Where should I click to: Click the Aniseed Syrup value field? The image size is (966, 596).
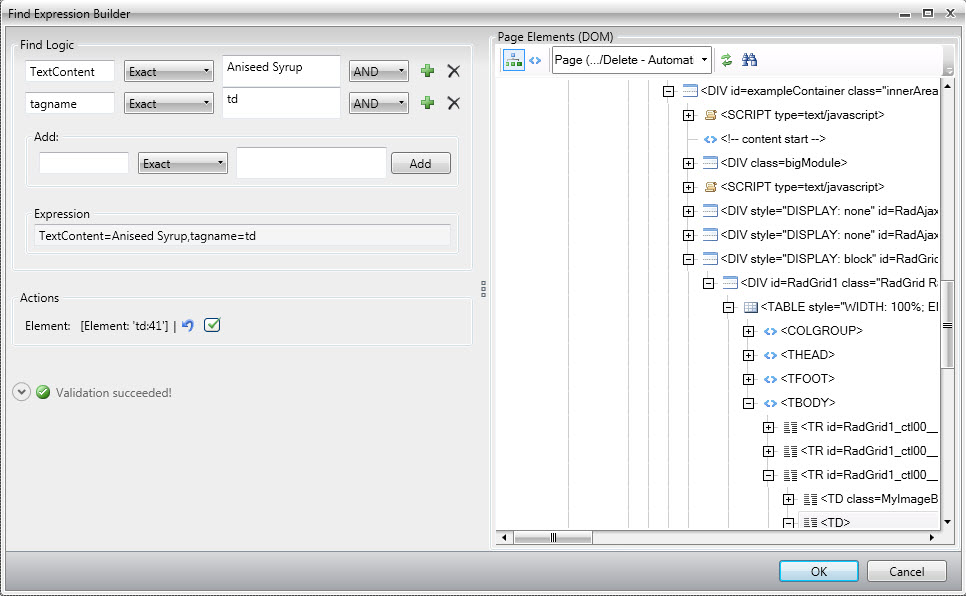[281, 69]
